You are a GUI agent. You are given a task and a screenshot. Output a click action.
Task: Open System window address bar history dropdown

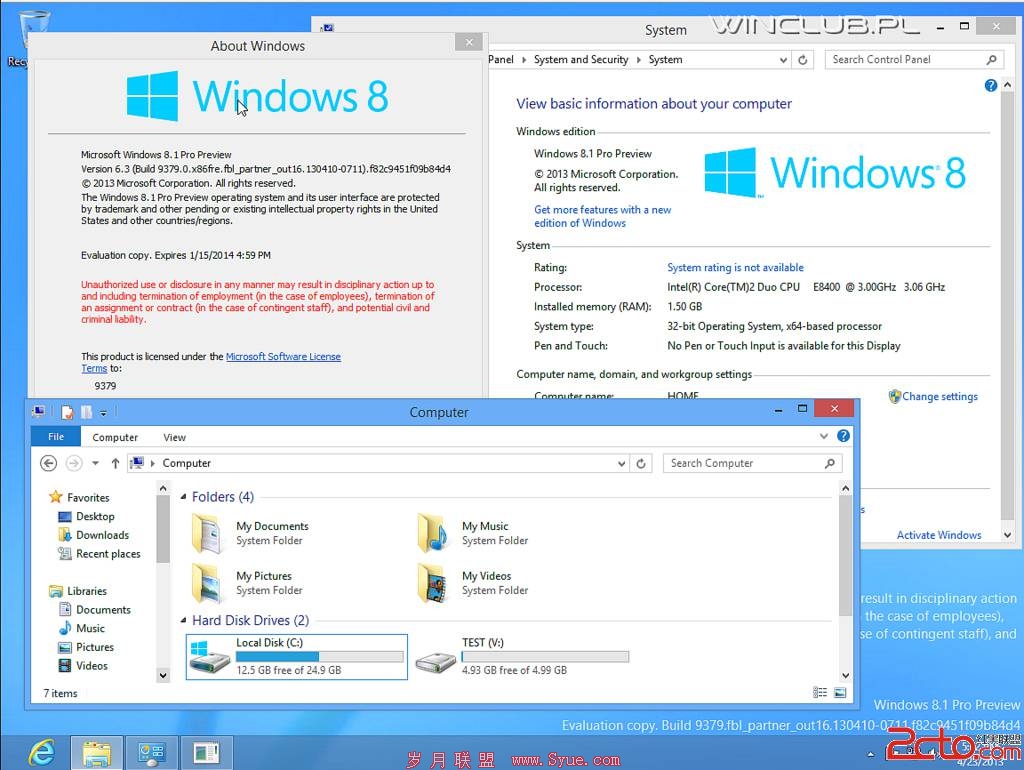[x=783, y=59]
